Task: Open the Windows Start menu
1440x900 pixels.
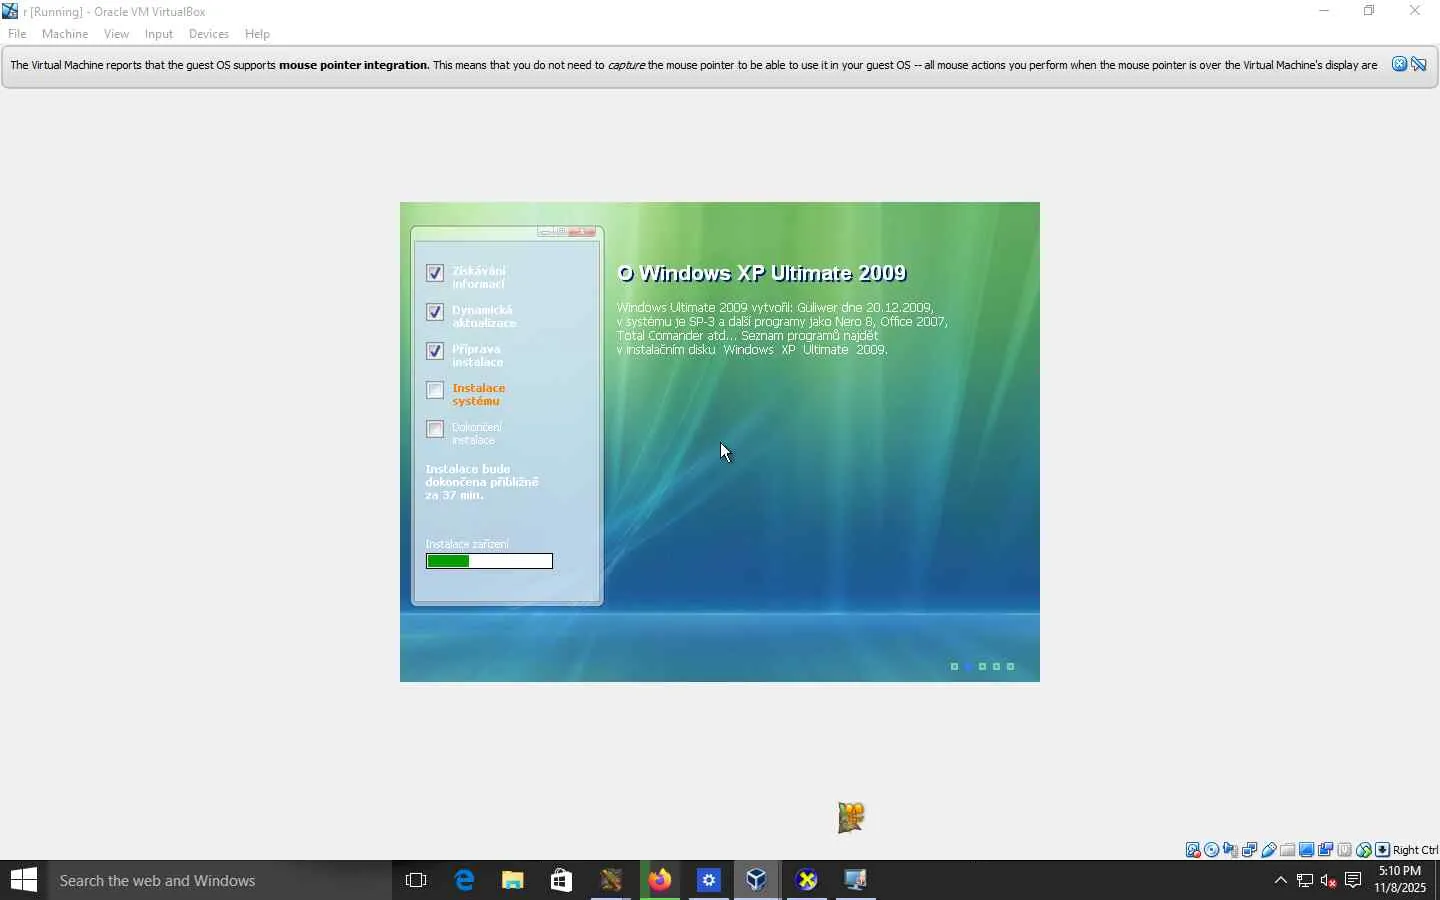Action: (24, 880)
